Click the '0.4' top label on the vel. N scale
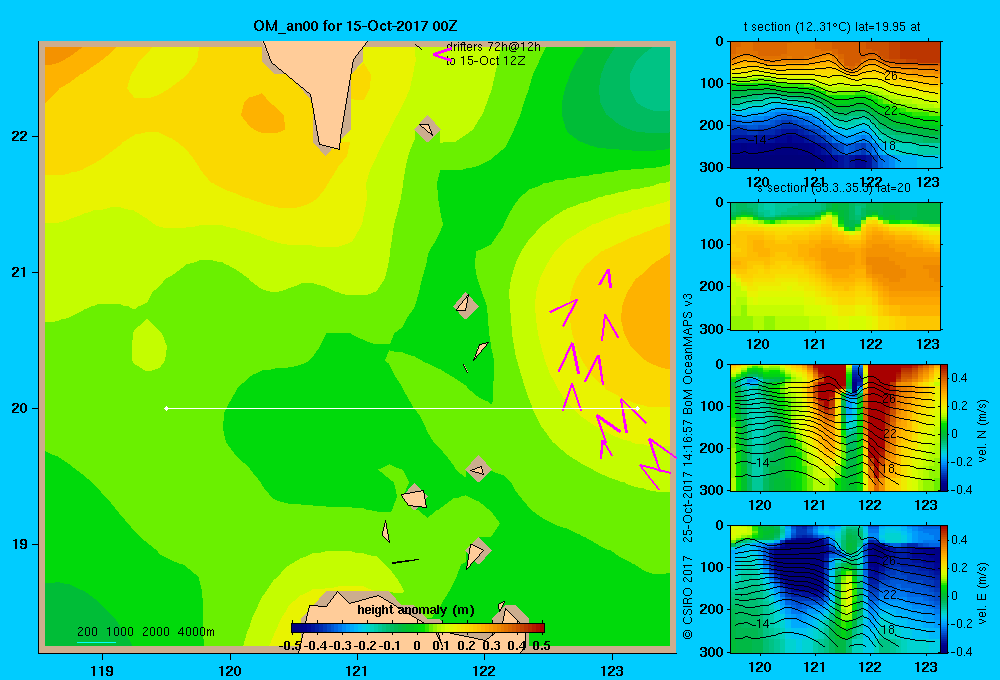This screenshot has height=680, width=1000. point(959,378)
